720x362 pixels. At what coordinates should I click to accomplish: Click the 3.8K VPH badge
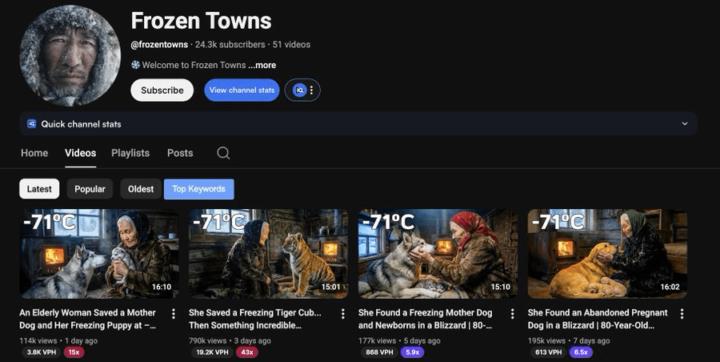(41, 352)
